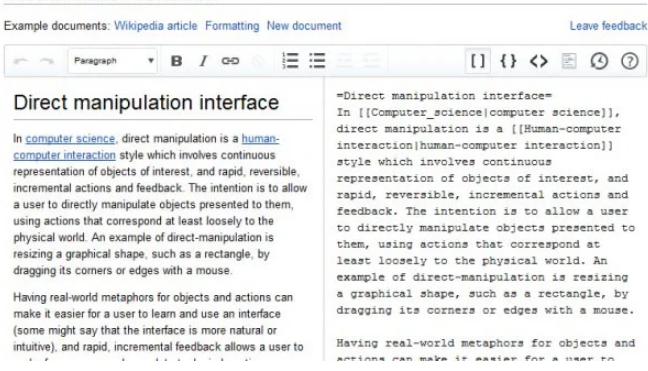Open the Paragraph format dropdown
The height and width of the screenshot is (371, 648).
(x=112, y=61)
